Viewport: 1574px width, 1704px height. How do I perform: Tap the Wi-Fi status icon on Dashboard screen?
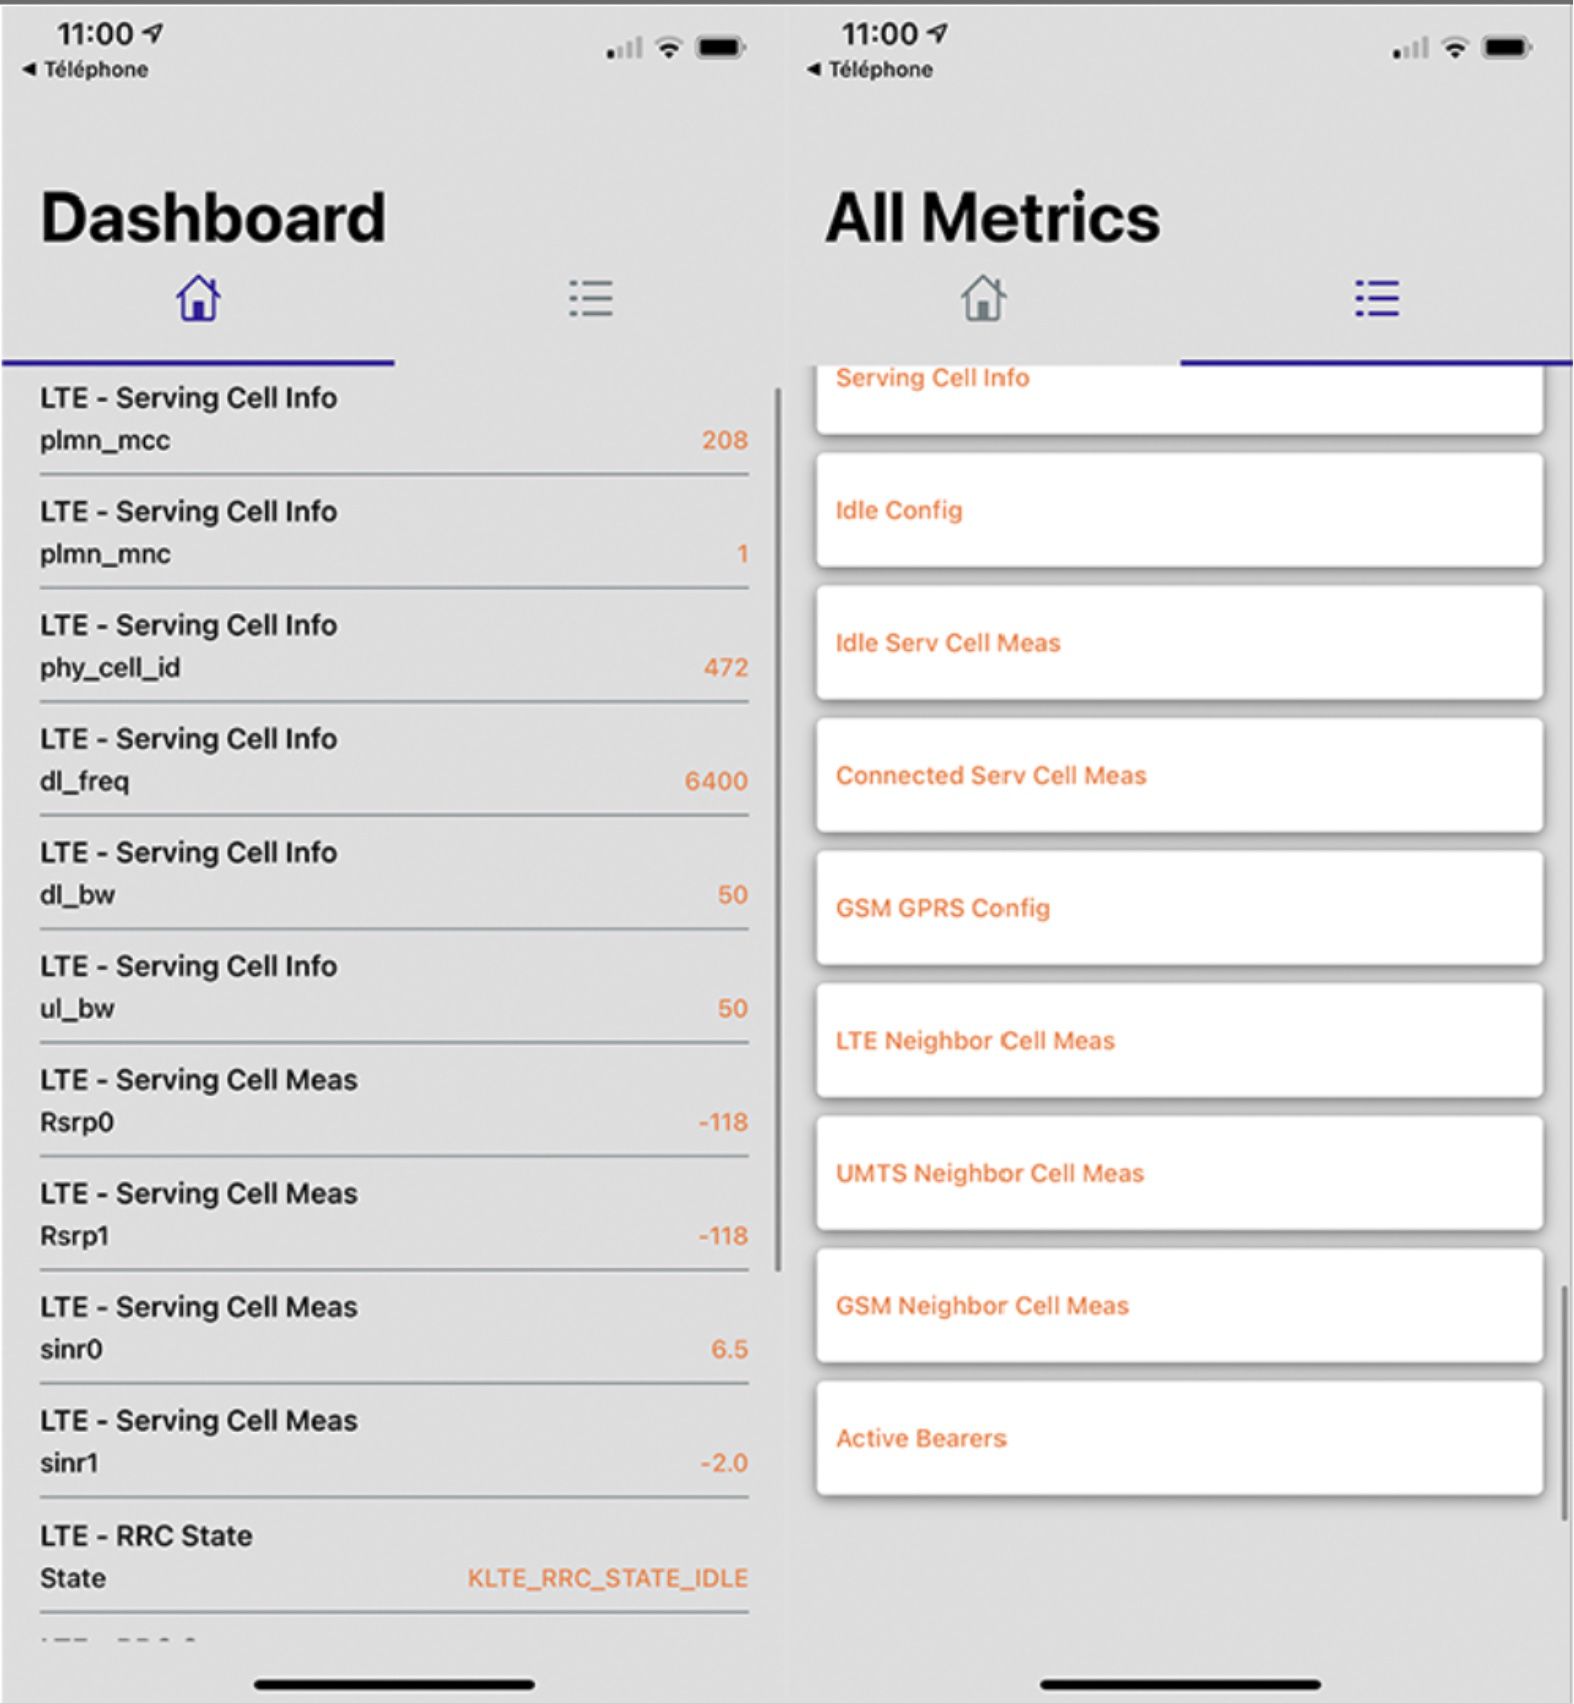click(x=668, y=47)
